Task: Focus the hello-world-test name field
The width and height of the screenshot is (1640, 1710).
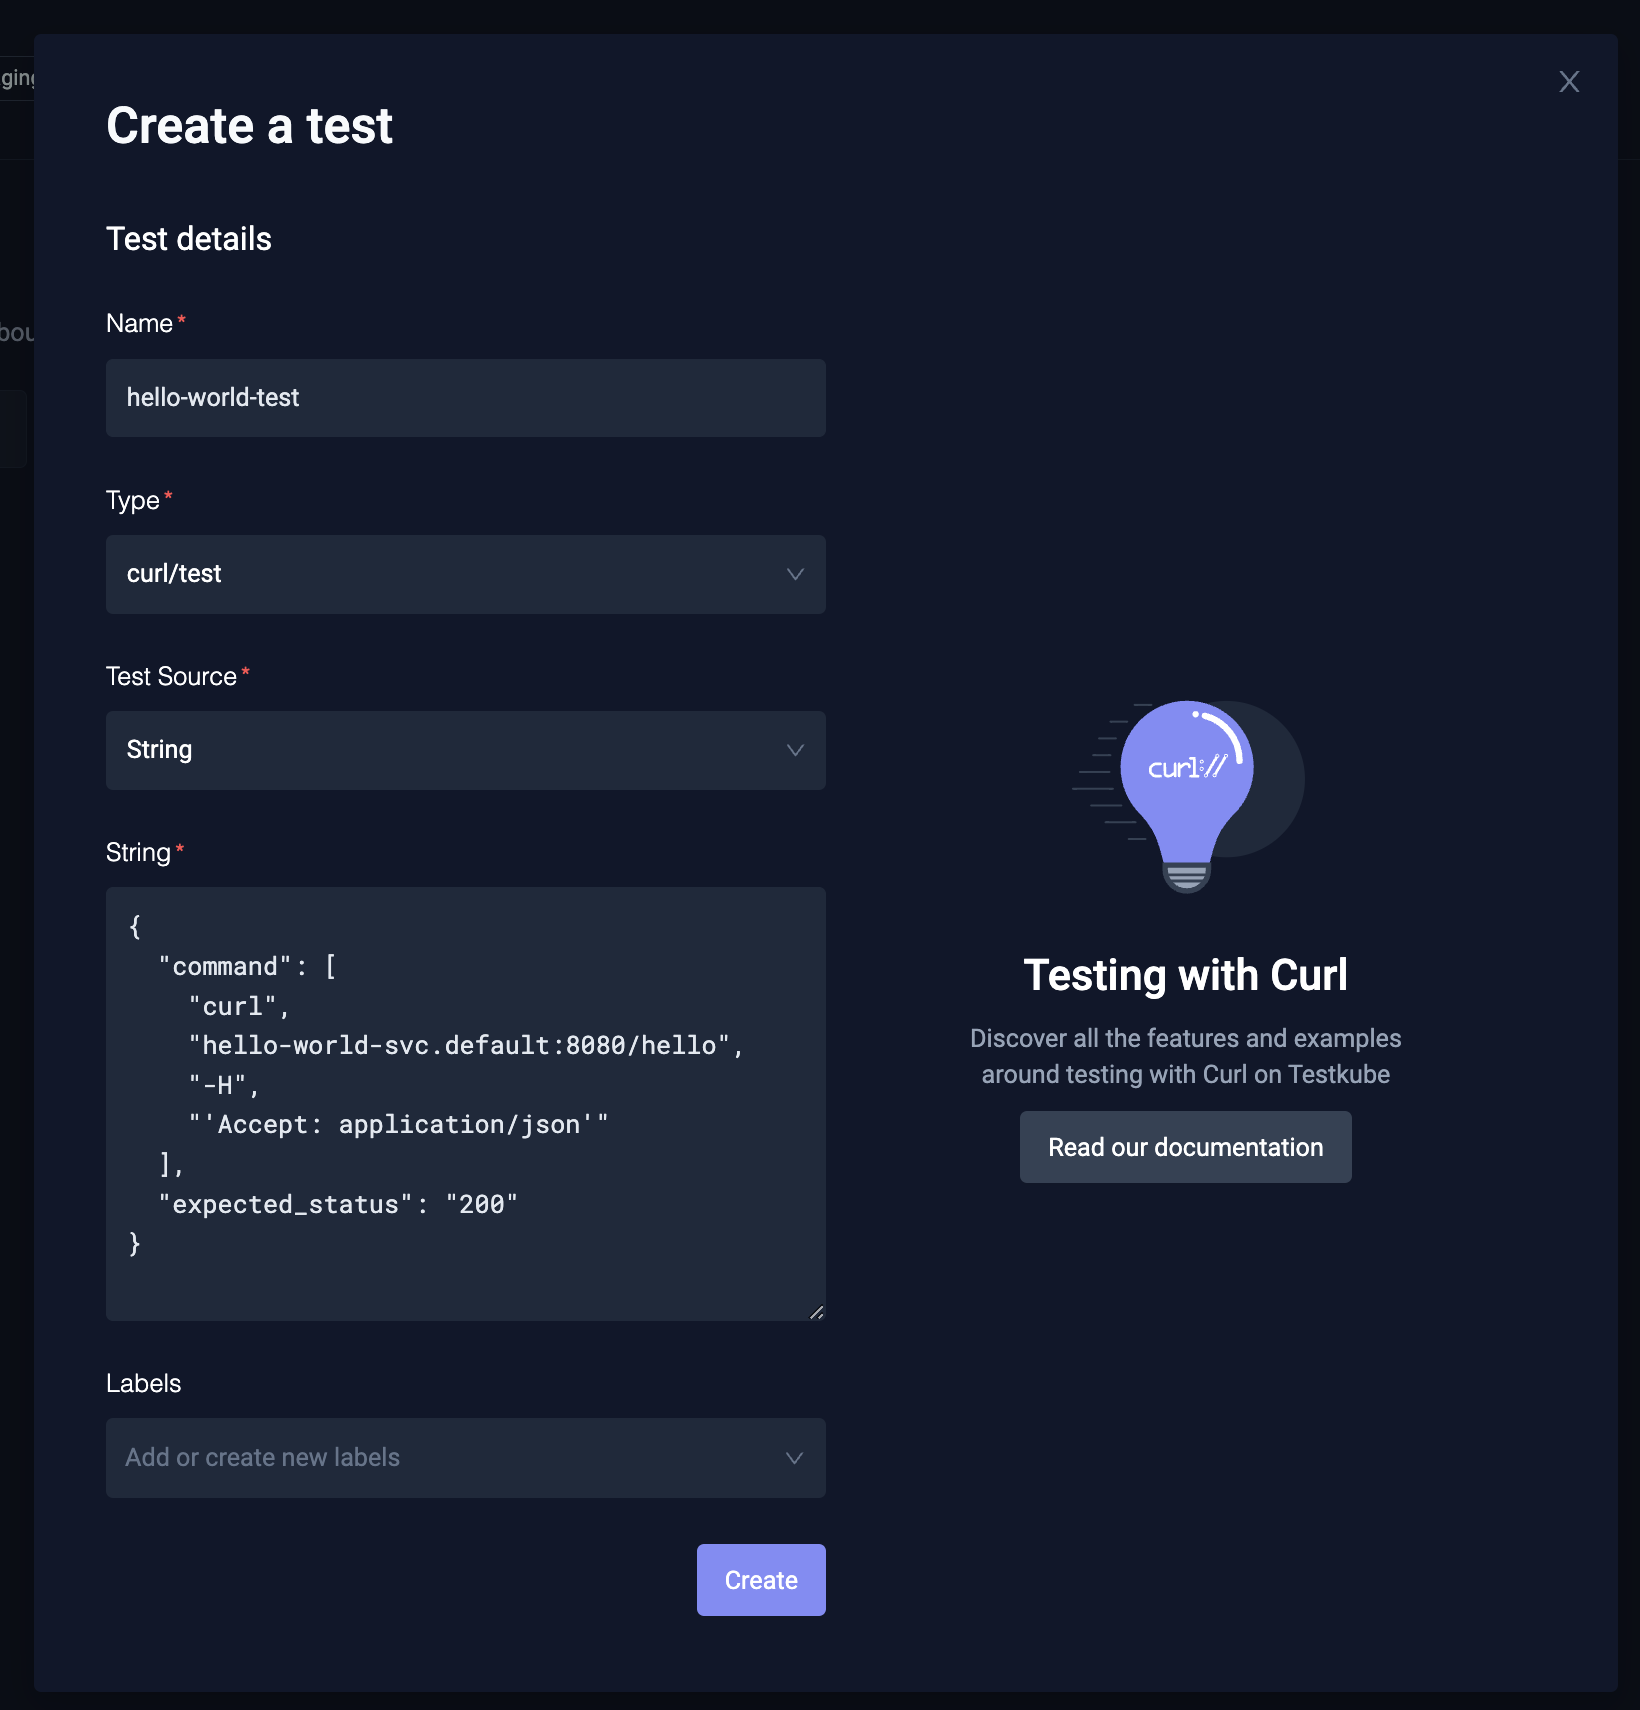Action: (466, 398)
